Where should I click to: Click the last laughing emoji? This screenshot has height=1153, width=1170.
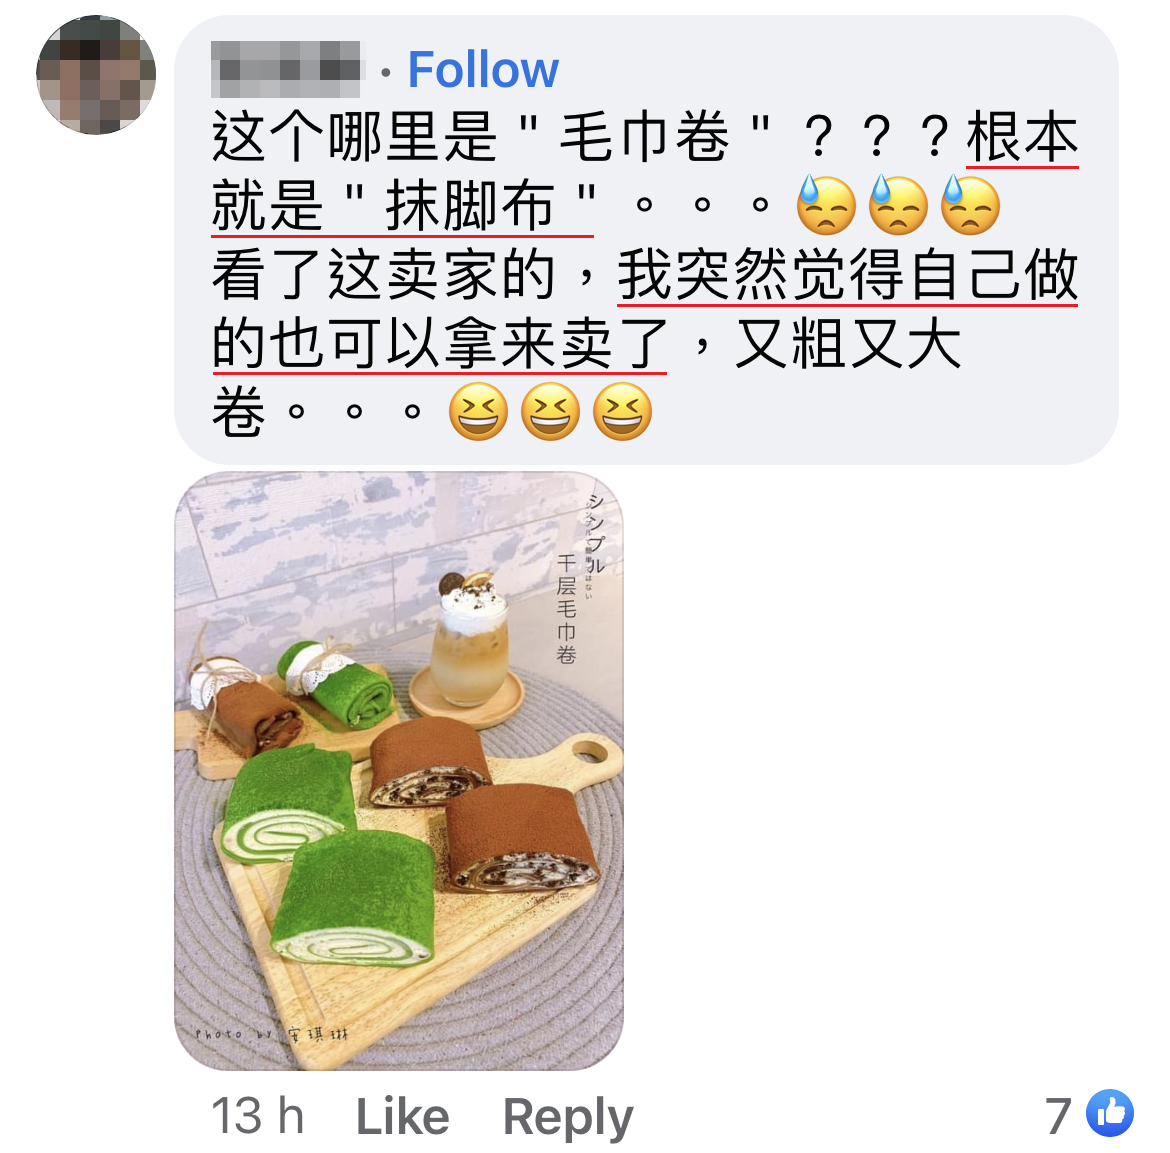pyautogui.click(x=622, y=412)
